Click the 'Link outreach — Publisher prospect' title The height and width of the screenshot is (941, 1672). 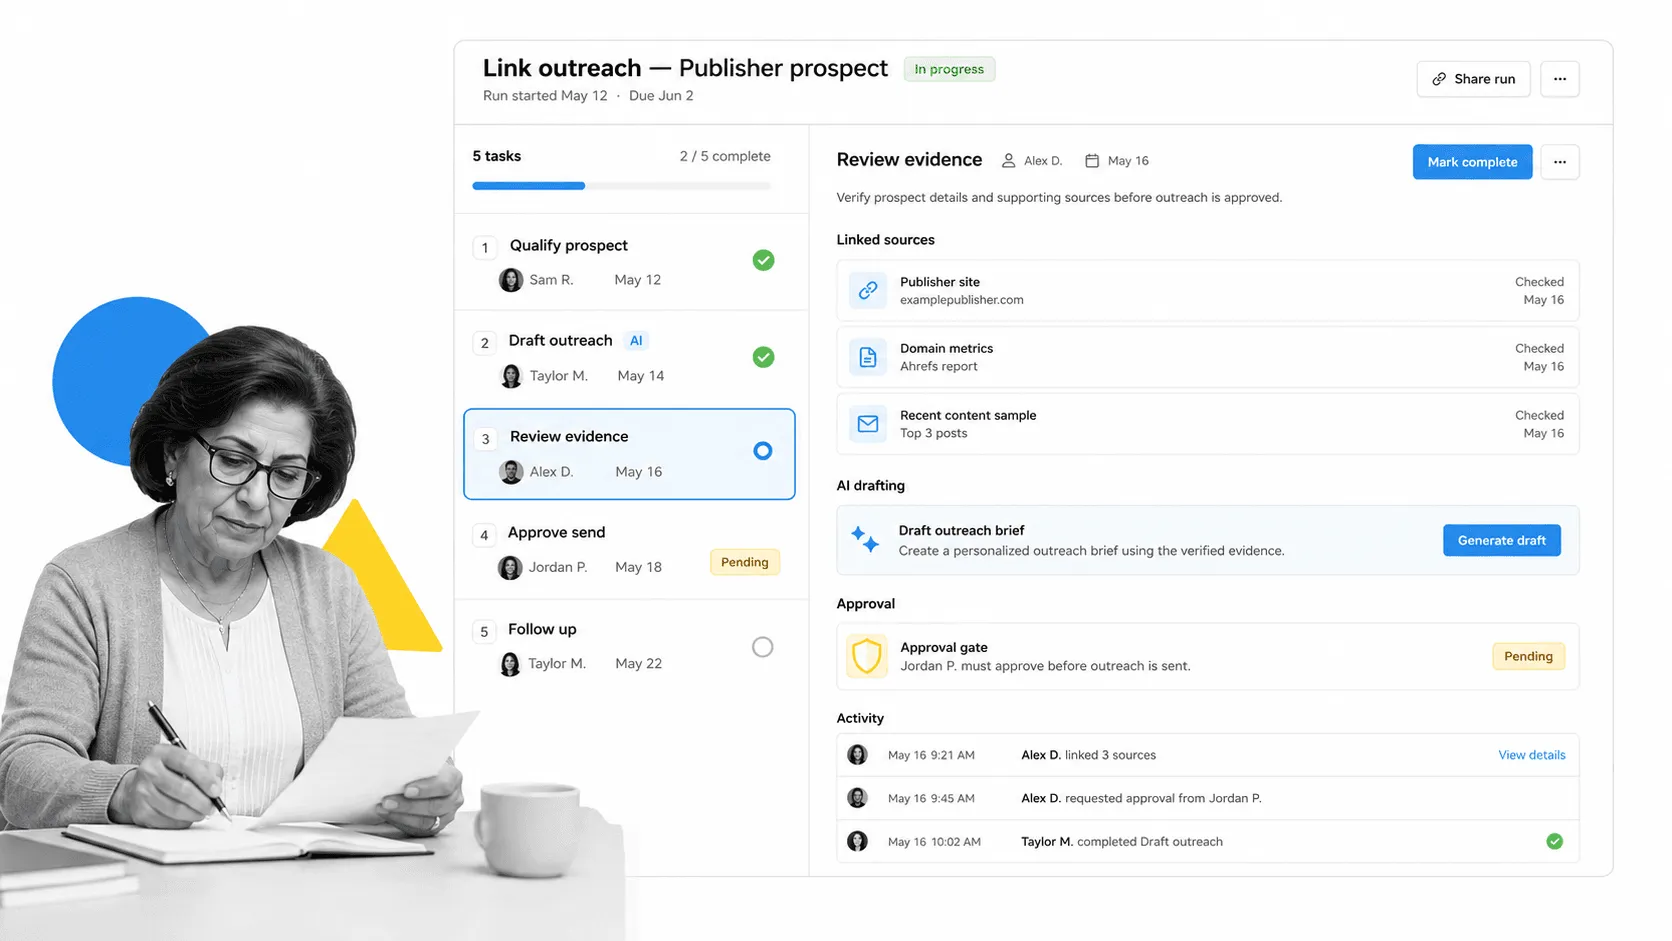tap(685, 68)
